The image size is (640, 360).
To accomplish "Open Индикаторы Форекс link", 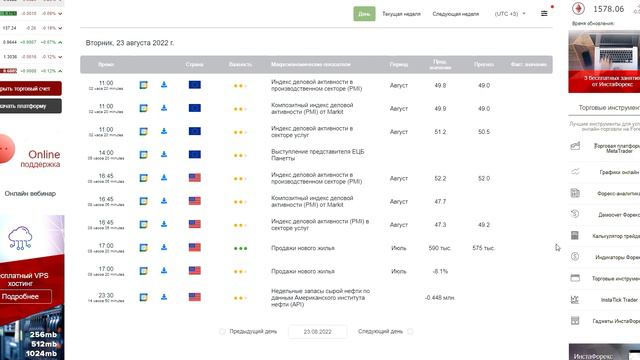I will (618, 257).
